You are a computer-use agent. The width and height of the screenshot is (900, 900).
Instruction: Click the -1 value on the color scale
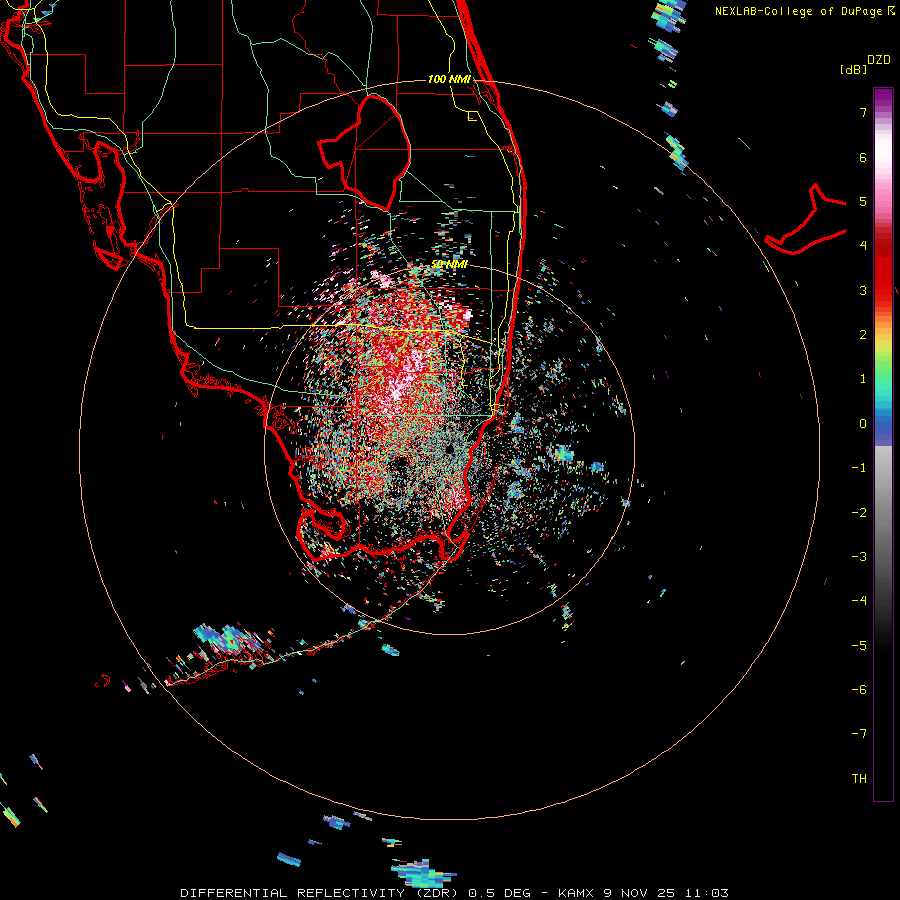(x=859, y=468)
